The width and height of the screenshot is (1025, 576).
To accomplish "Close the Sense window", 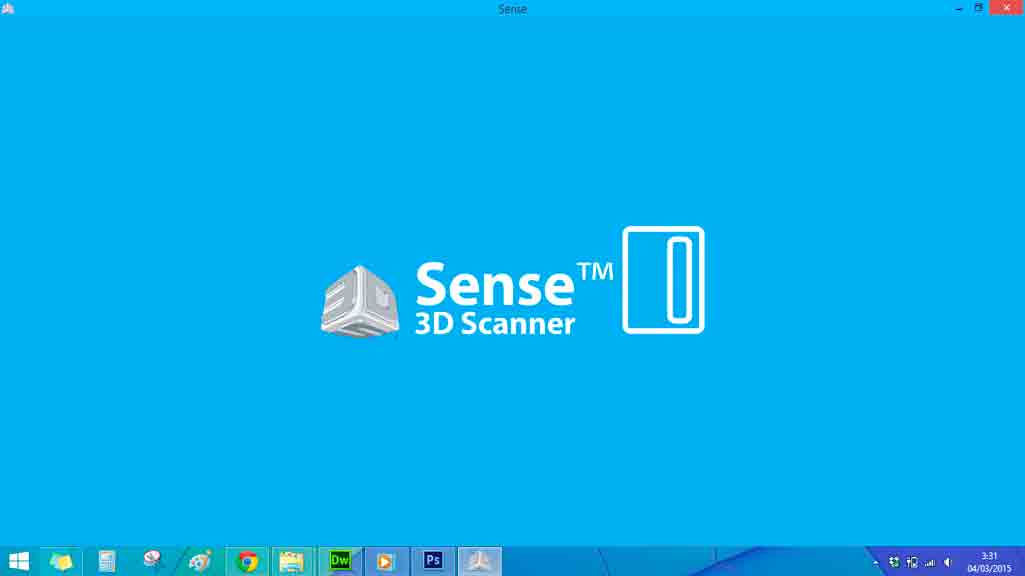I will (1007, 8).
